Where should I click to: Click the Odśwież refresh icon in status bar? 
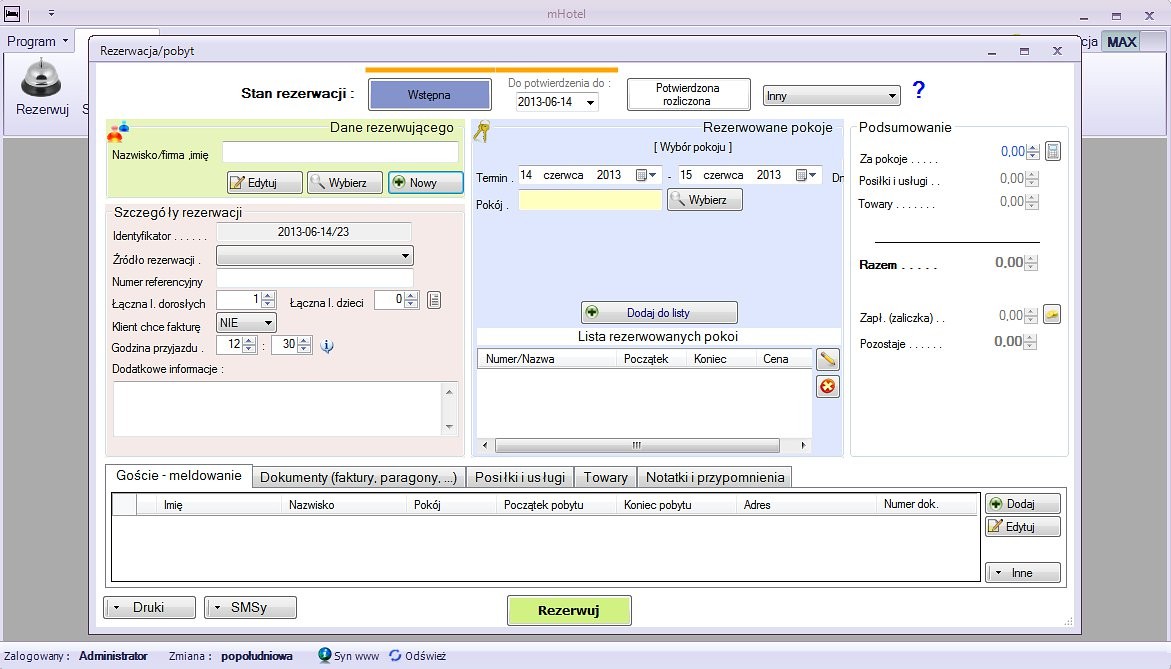(x=395, y=656)
